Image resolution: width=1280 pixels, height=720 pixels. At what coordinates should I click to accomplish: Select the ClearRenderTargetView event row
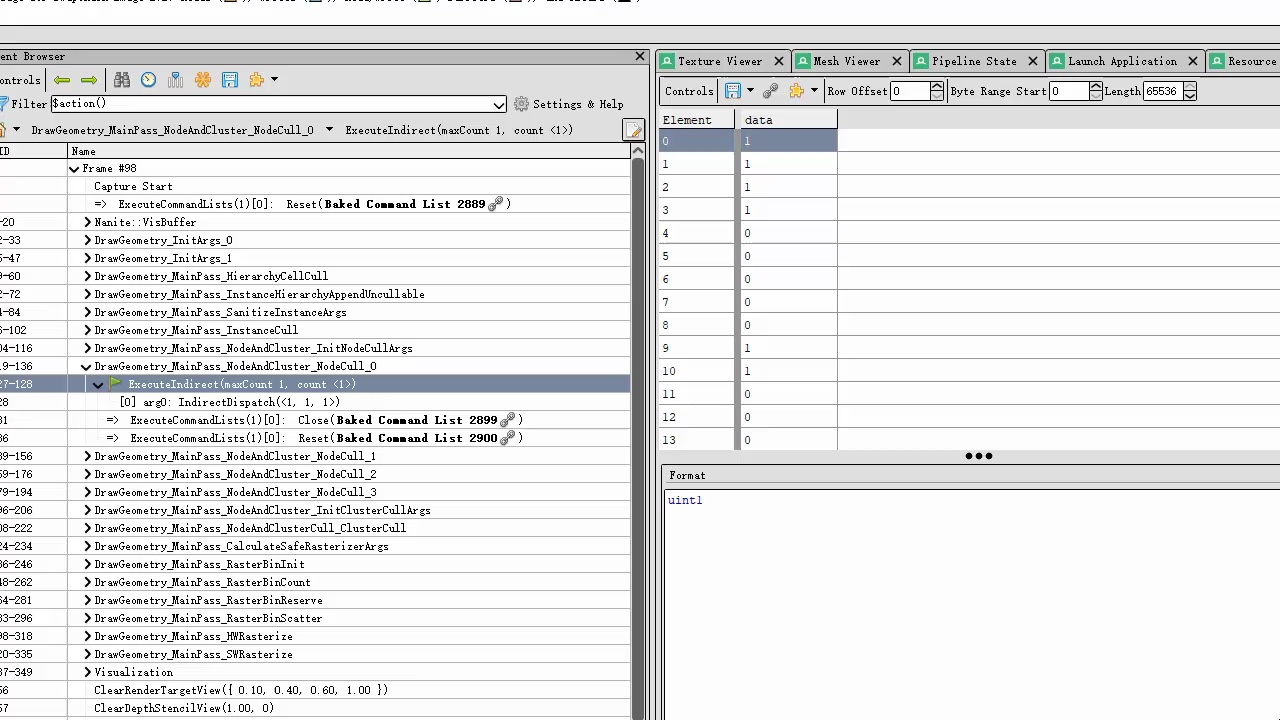(240, 690)
